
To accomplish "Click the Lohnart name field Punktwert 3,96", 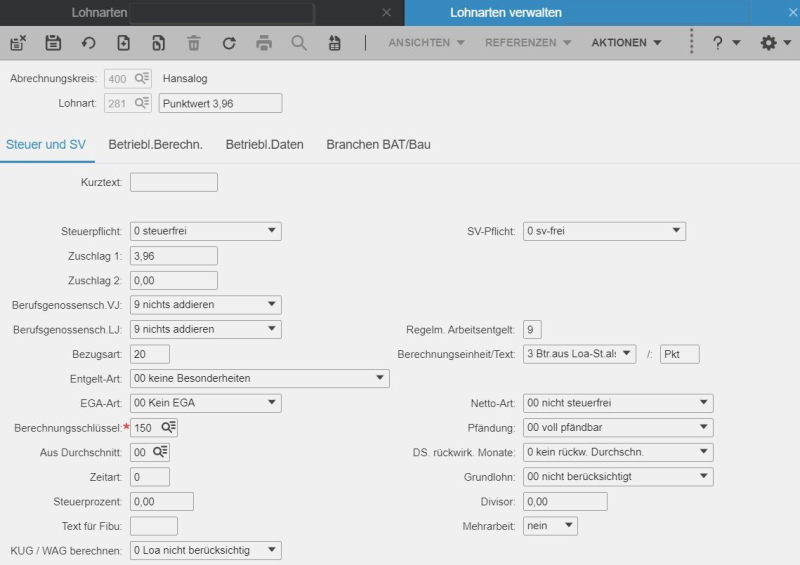I will tap(220, 103).
